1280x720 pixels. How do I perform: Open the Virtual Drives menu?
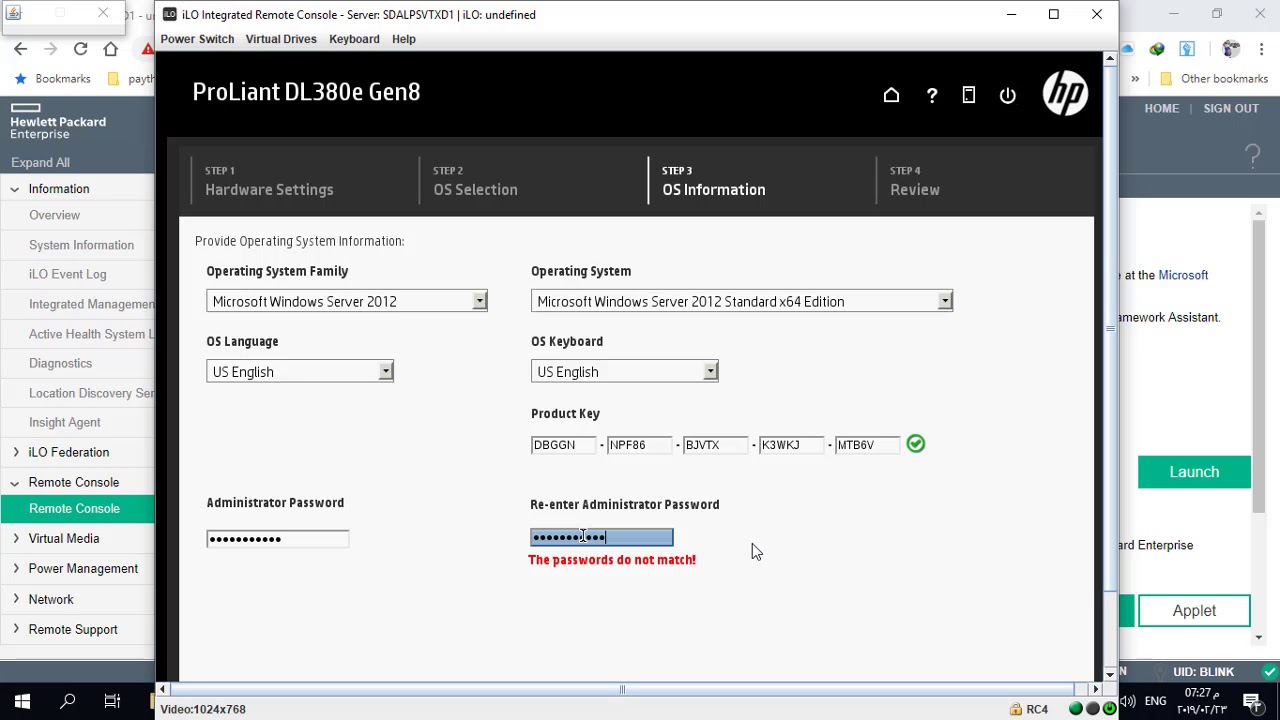tap(281, 39)
